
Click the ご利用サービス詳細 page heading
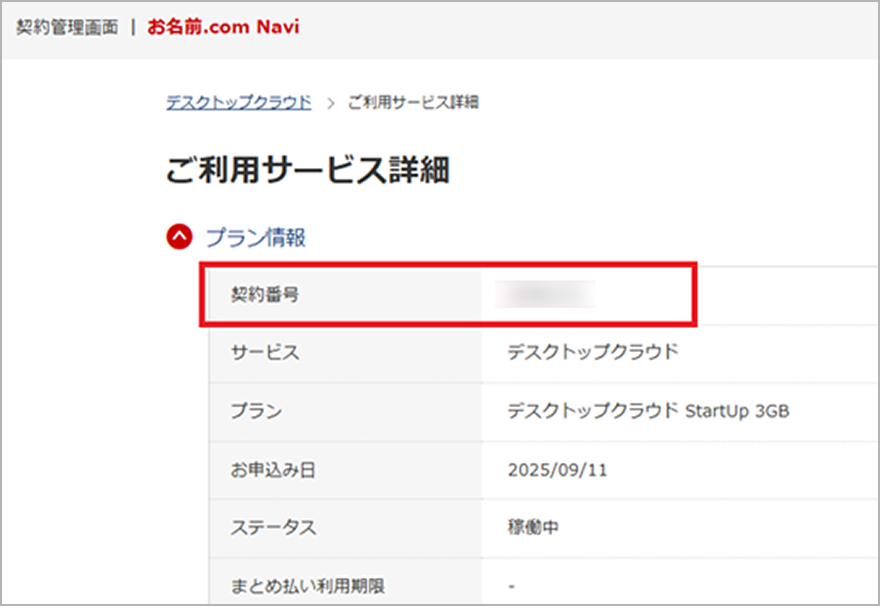click(307, 170)
